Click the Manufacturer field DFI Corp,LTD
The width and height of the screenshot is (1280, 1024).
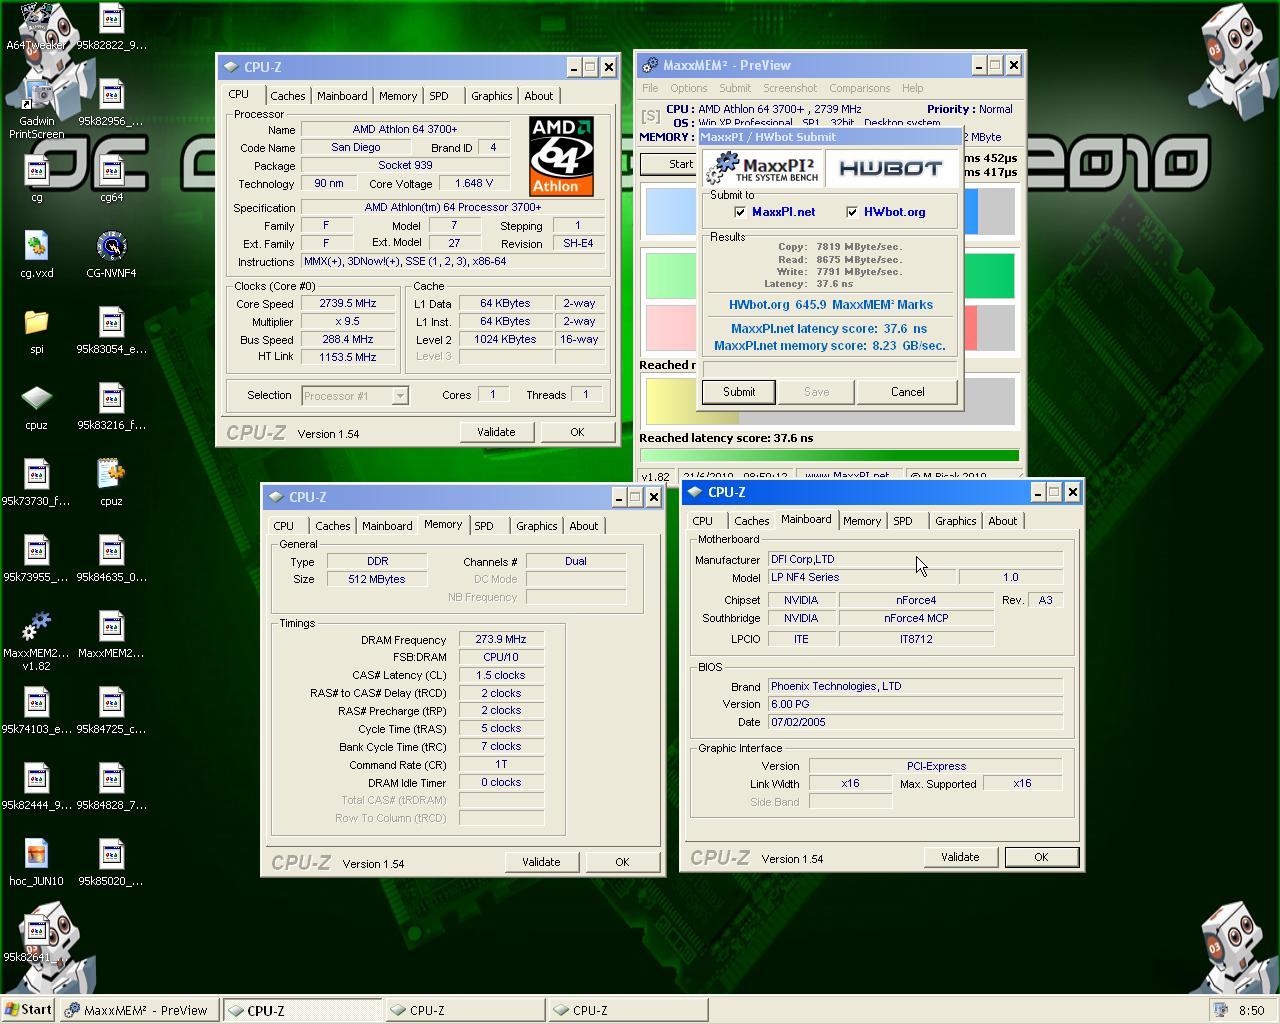pos(915,560)
